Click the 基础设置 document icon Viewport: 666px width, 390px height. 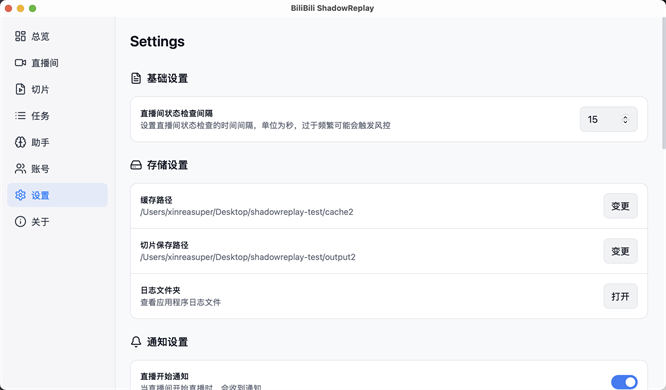tap(136, 78)
